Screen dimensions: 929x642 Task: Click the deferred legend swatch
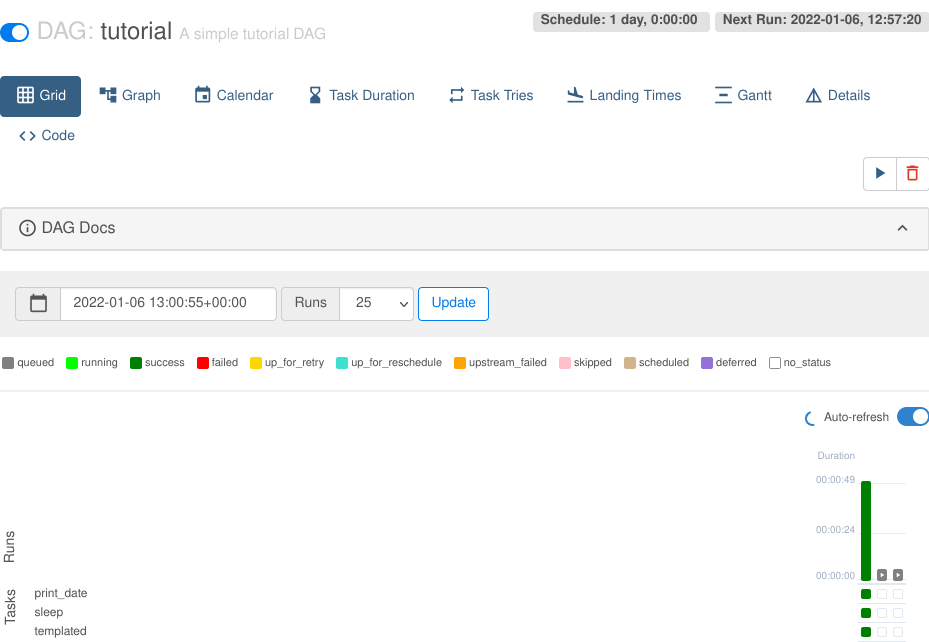707,362
